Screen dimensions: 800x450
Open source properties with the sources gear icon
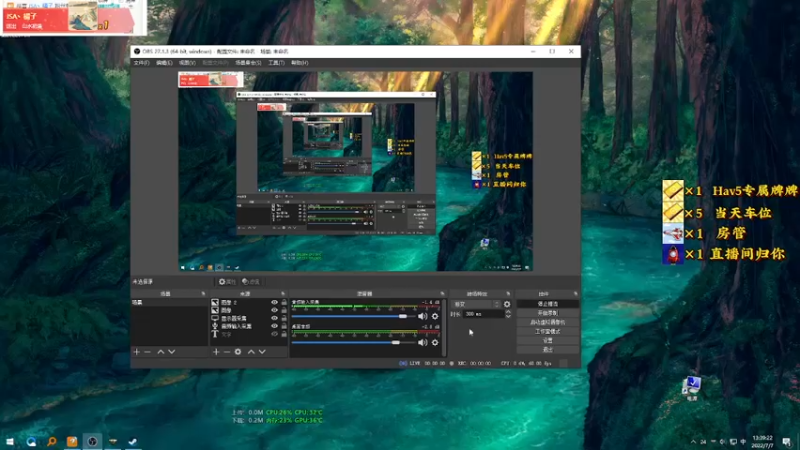coord(238,352)
